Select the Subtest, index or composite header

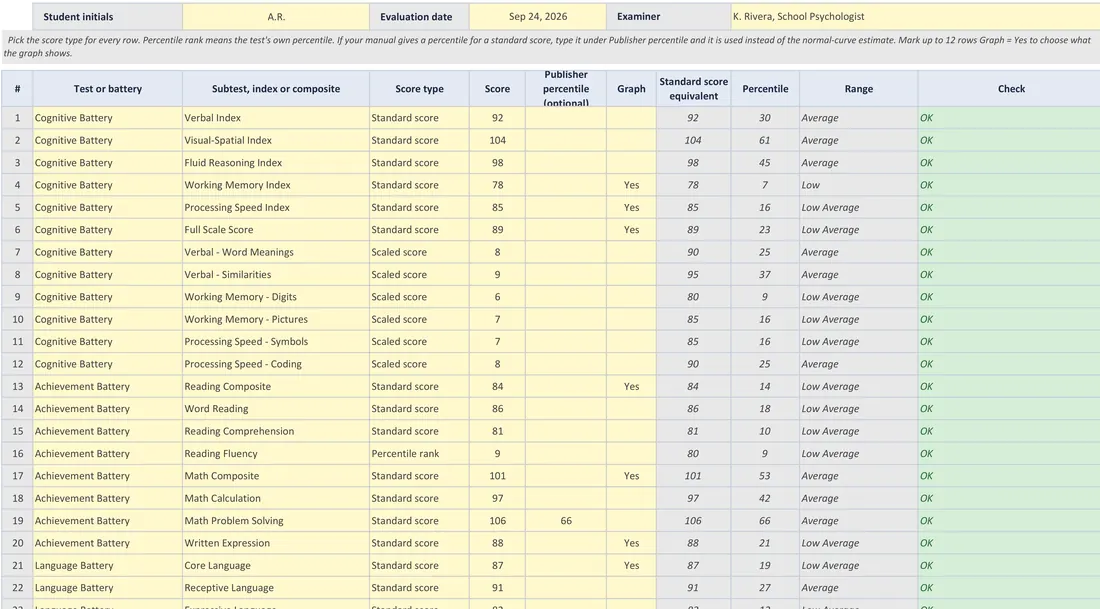point(276,88)
